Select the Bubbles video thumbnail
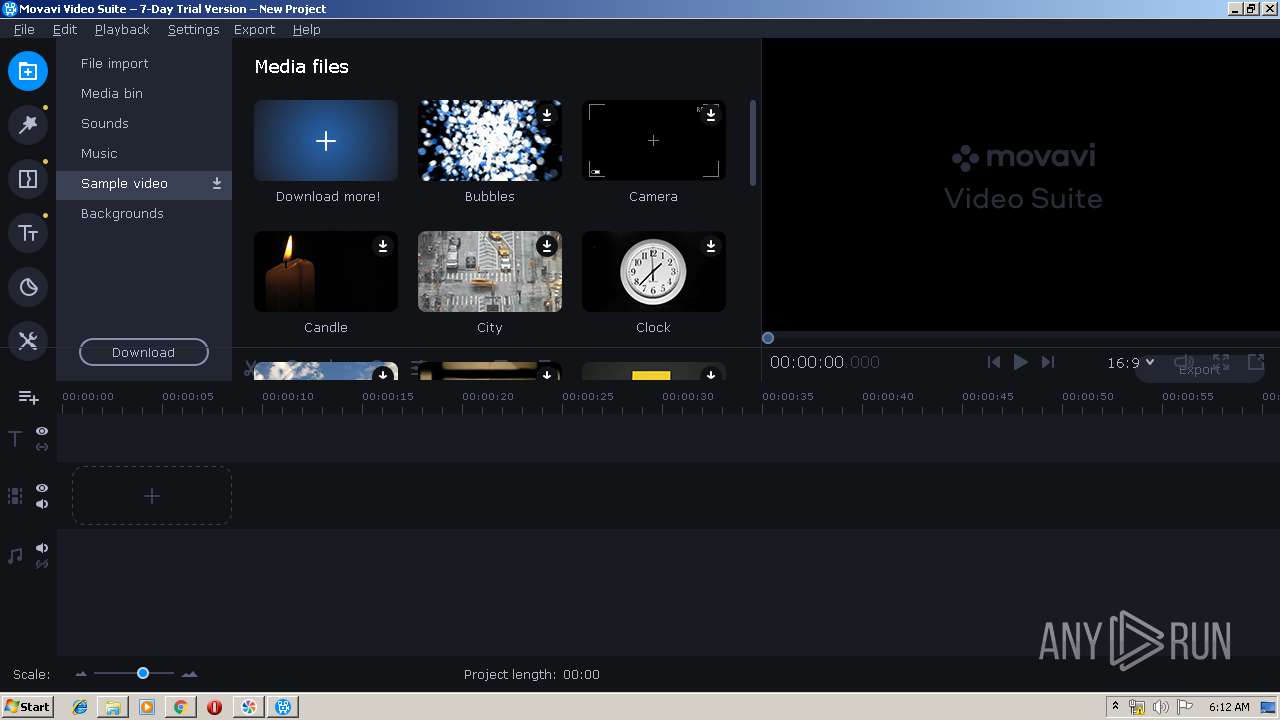 pyautogui.click(x=490, y=141)
